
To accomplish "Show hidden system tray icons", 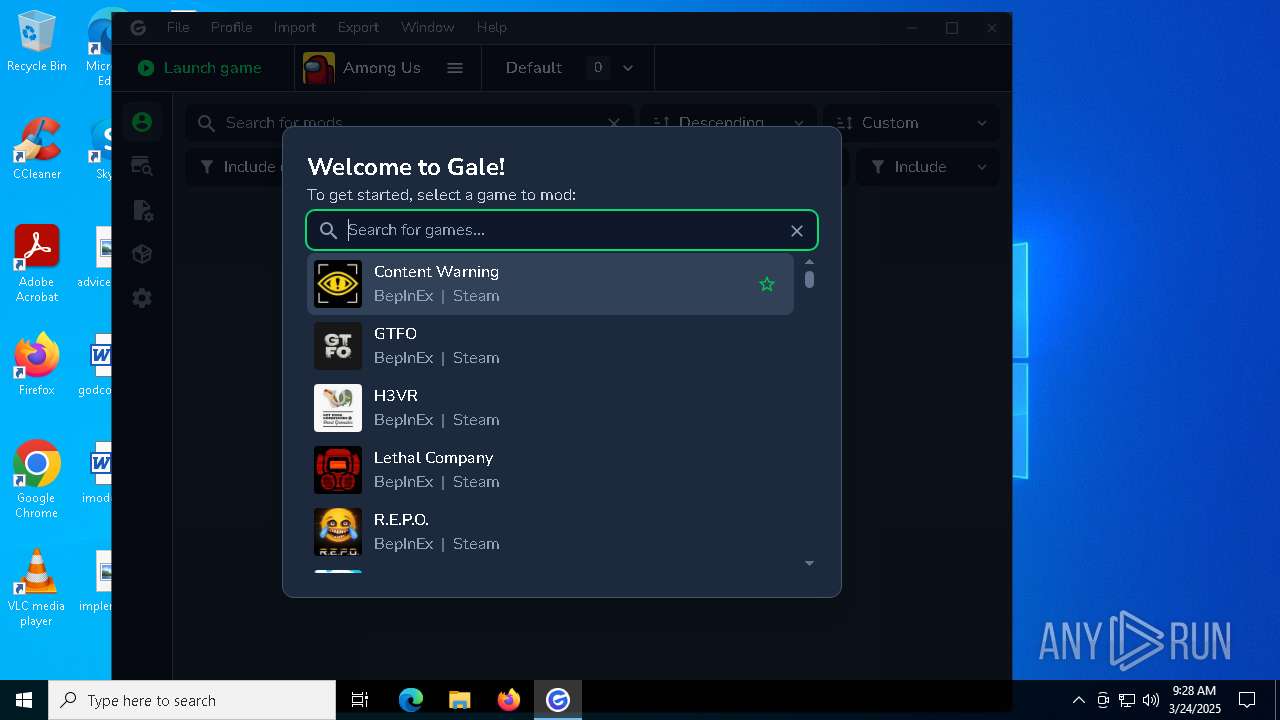I will click(x=1078, y=700).
